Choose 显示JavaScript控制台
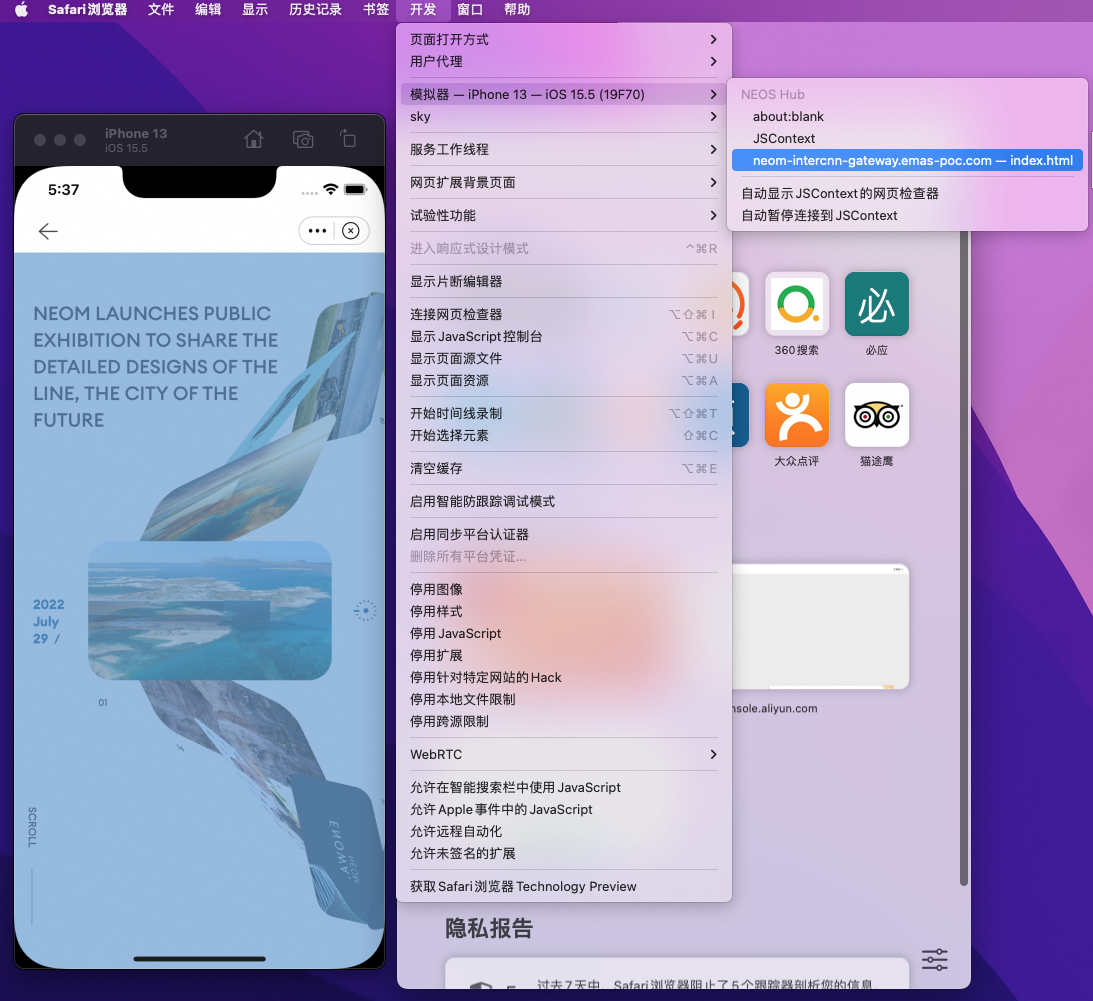The height and width of the screenshot is (1001, 1093). coord(564,336)
